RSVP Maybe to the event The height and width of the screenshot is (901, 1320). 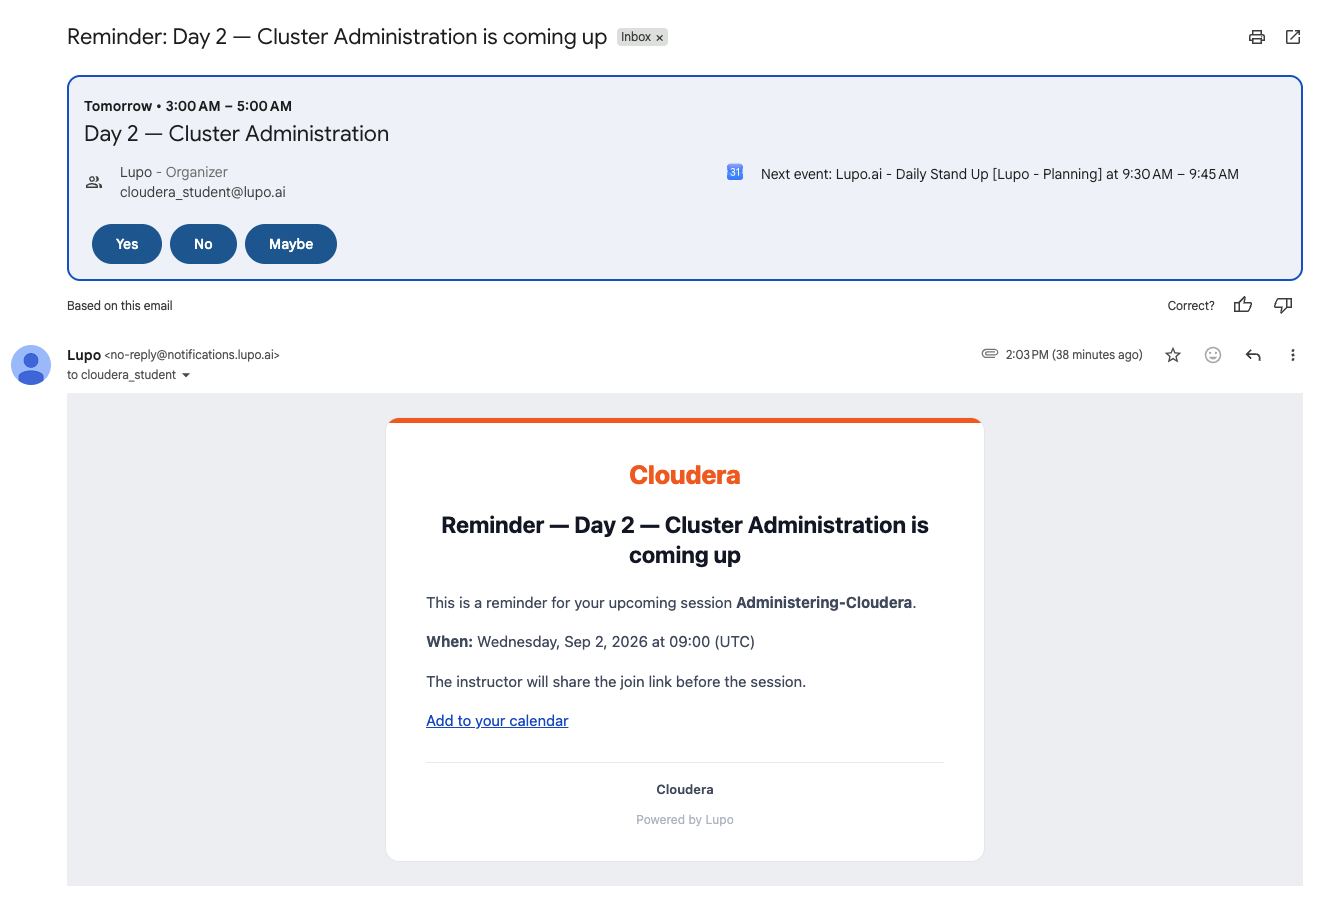[291, 244]
